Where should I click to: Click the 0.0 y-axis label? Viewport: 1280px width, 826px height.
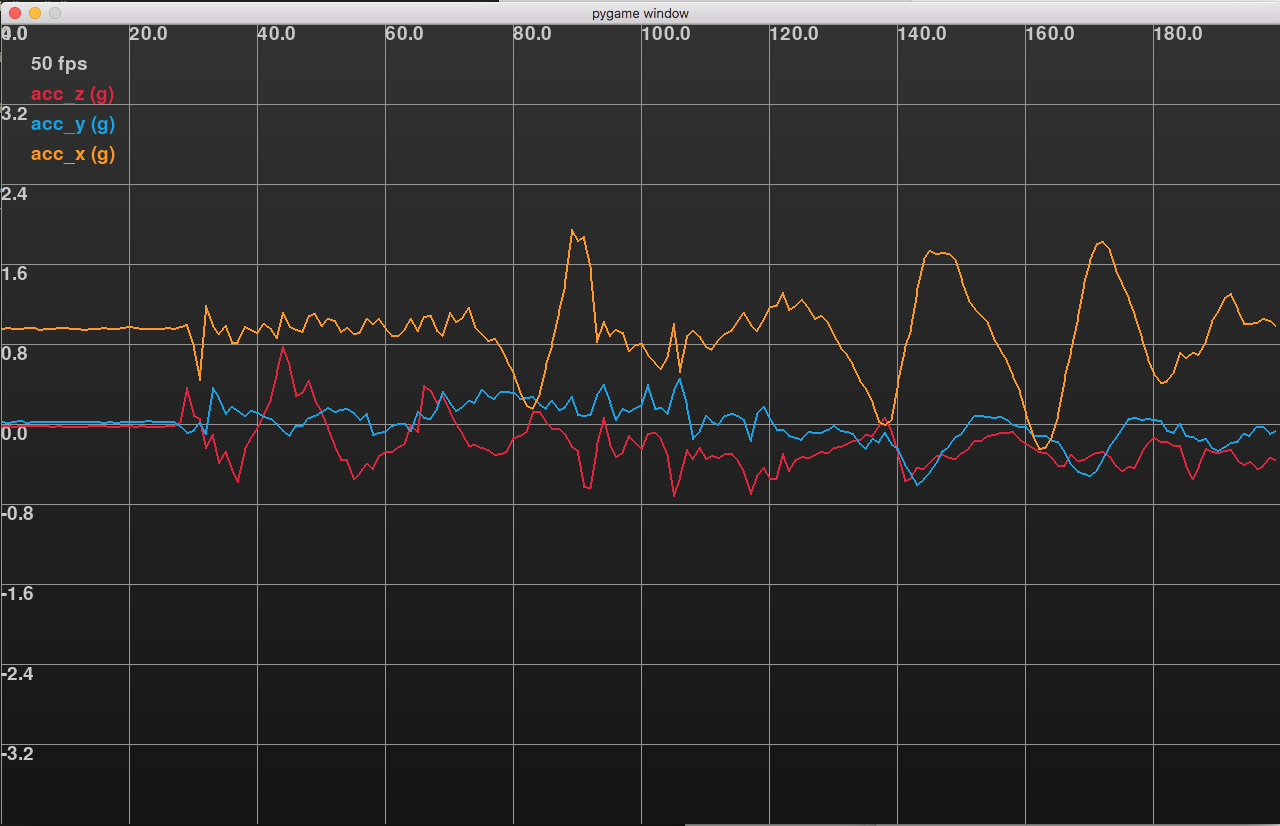point(15,434)
